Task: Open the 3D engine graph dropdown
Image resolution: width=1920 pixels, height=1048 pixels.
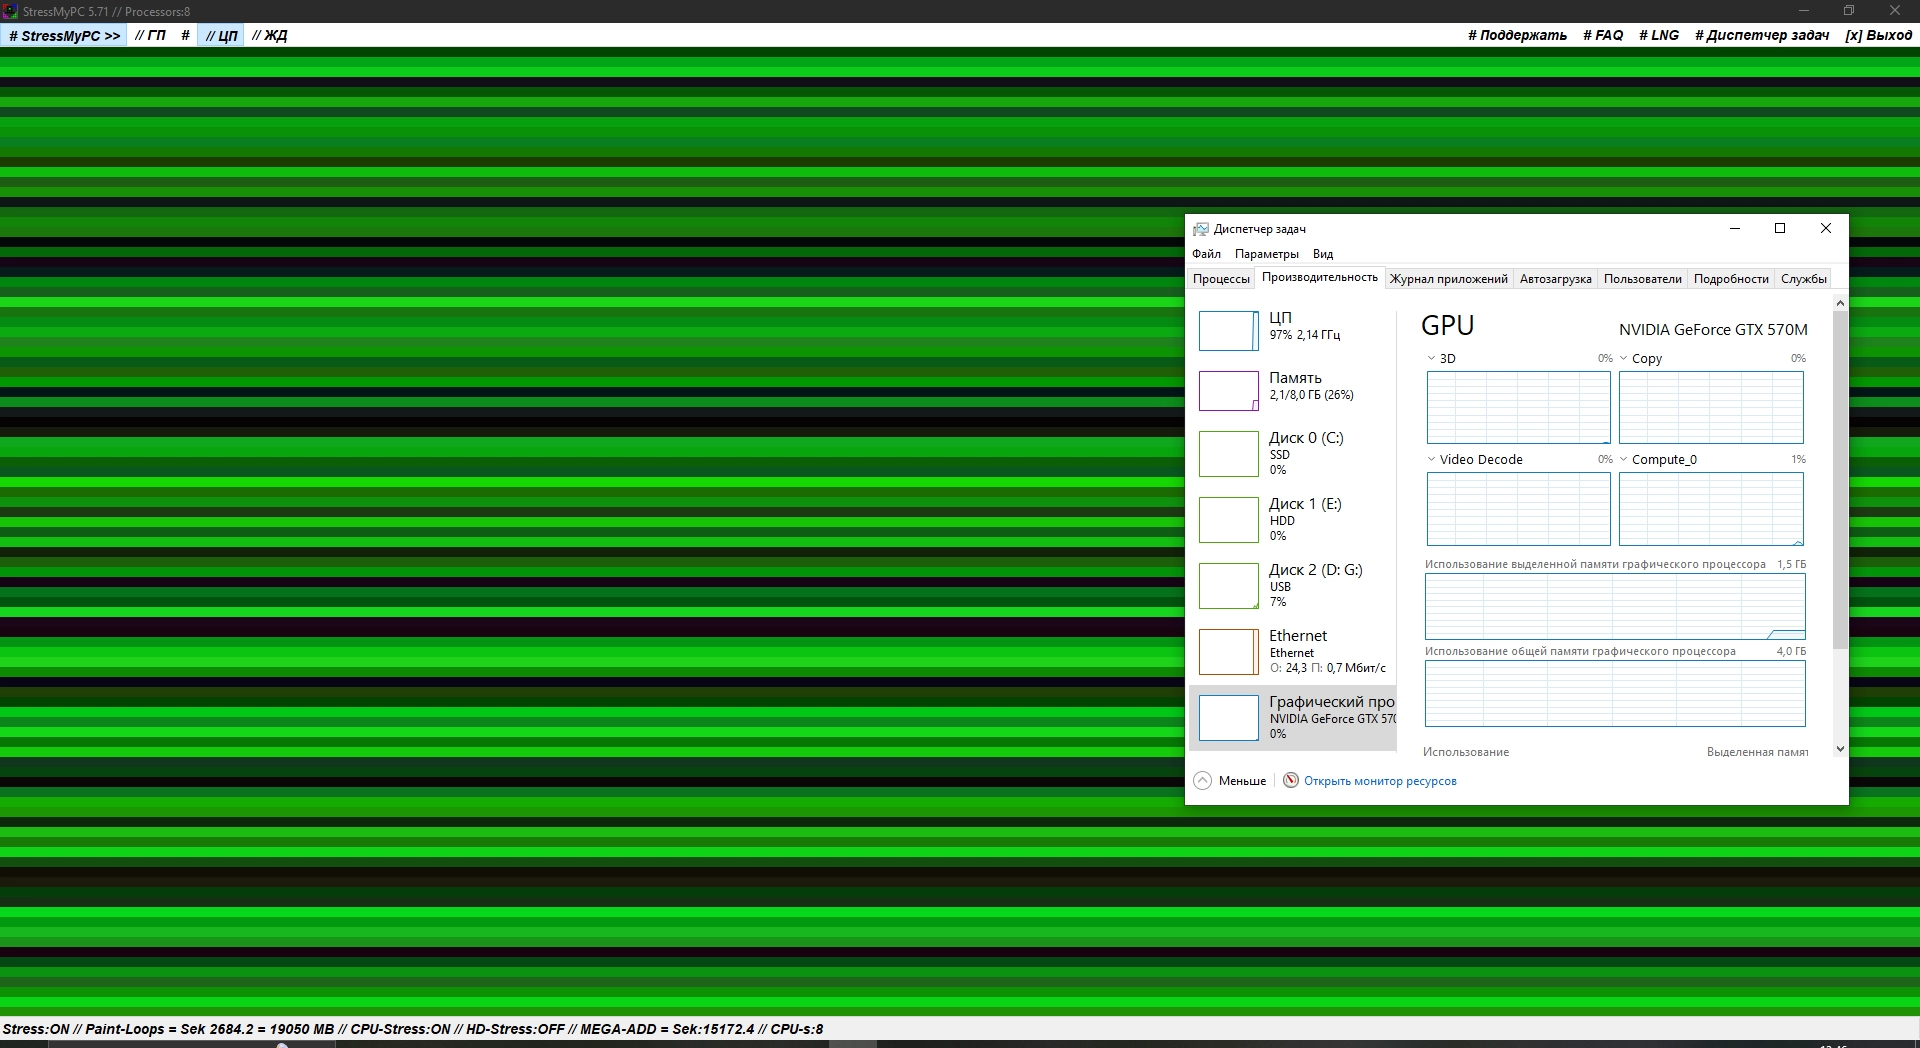Action: point(1431,359)
